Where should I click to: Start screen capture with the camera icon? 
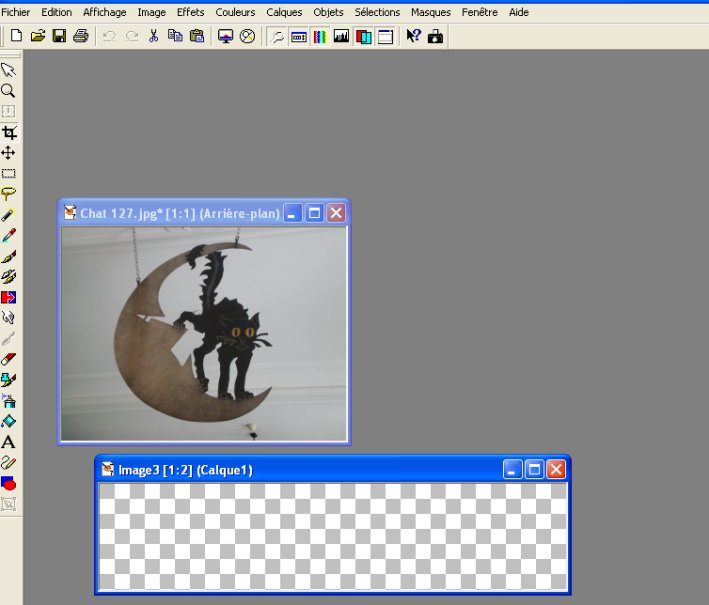(x=435, y=36)
